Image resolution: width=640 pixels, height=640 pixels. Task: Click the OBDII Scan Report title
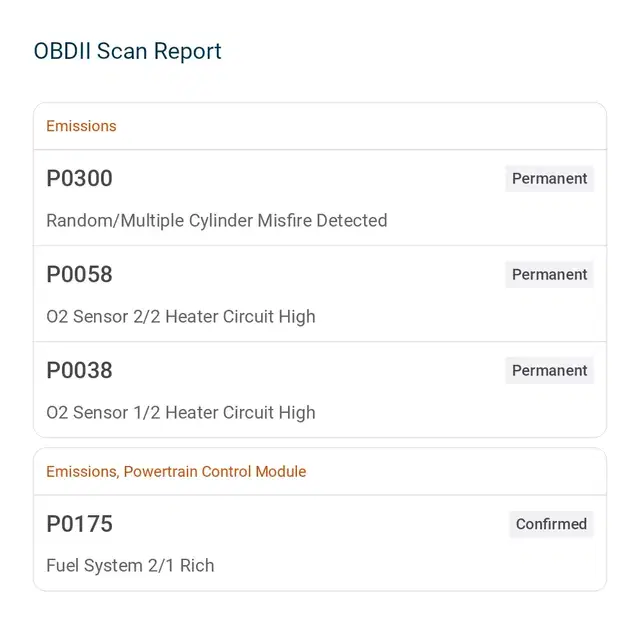pos(127,51)
